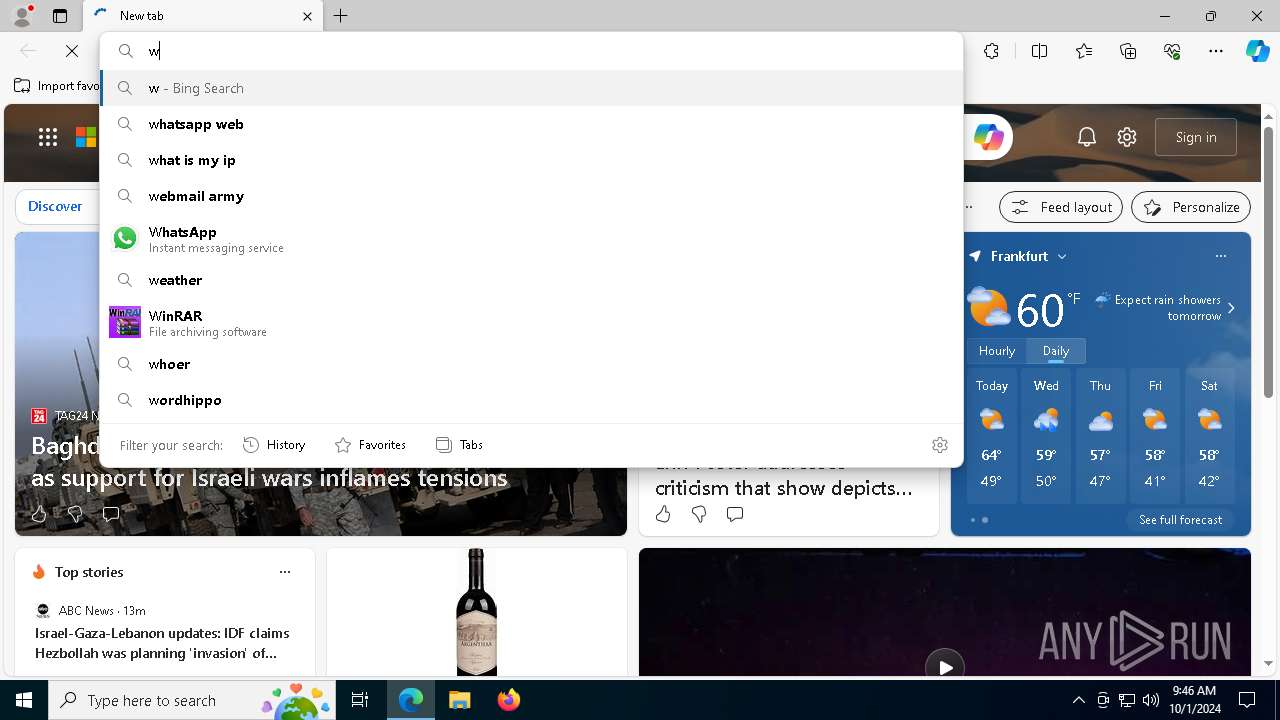The width and height of the screenshot is (1280, 720).
Task: Show hidden system tray icons
Action: tap(1078, 700)
